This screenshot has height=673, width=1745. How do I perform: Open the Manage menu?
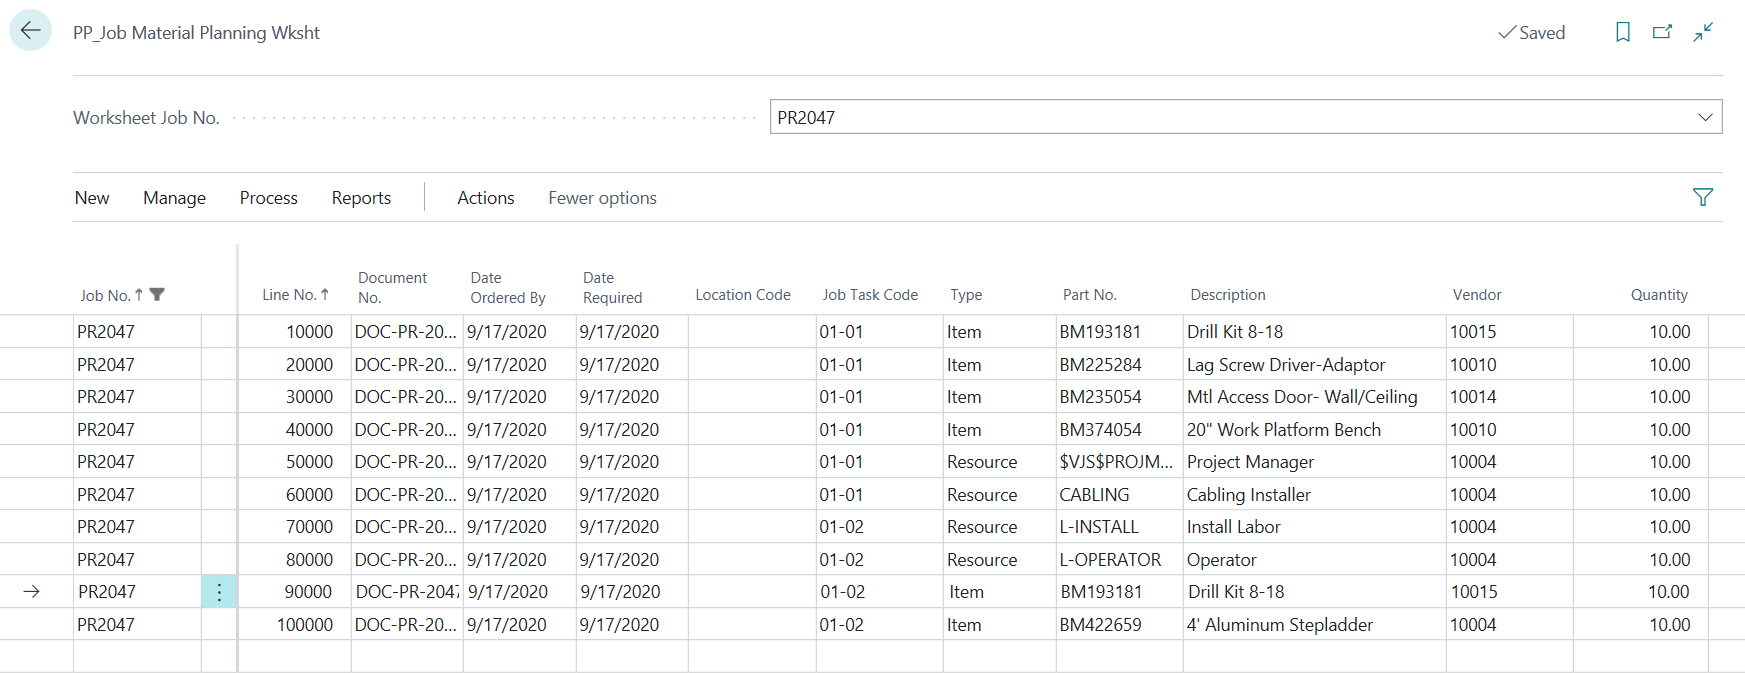tap(174, 198)
